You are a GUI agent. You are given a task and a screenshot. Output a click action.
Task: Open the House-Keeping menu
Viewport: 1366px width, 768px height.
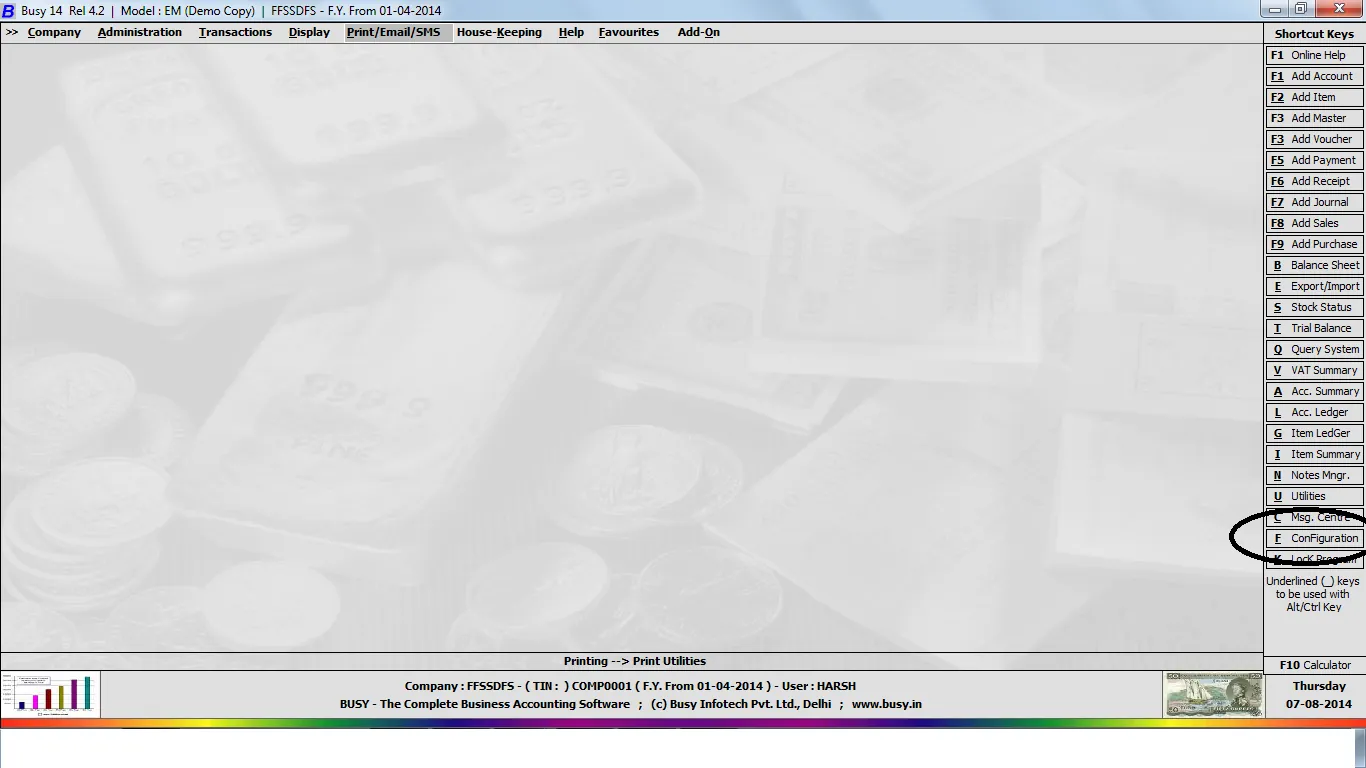499,32
